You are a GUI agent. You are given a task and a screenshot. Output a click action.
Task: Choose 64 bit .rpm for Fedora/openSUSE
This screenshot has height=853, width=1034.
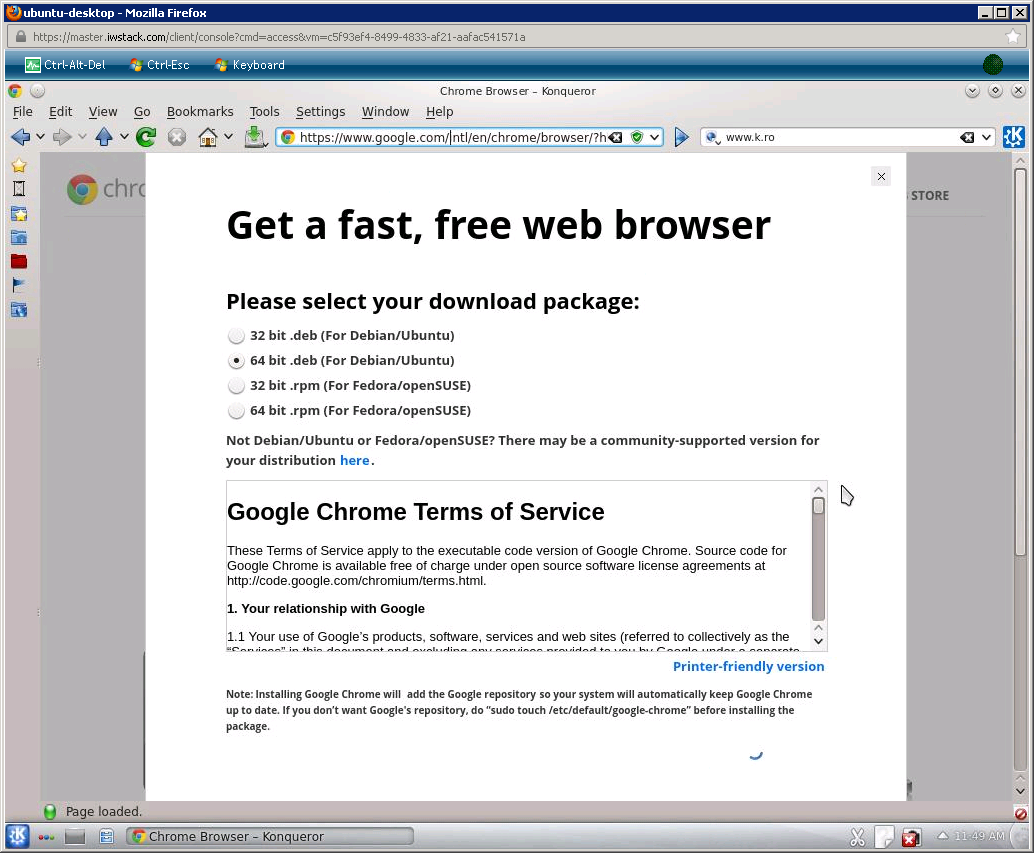pos(236,411)
